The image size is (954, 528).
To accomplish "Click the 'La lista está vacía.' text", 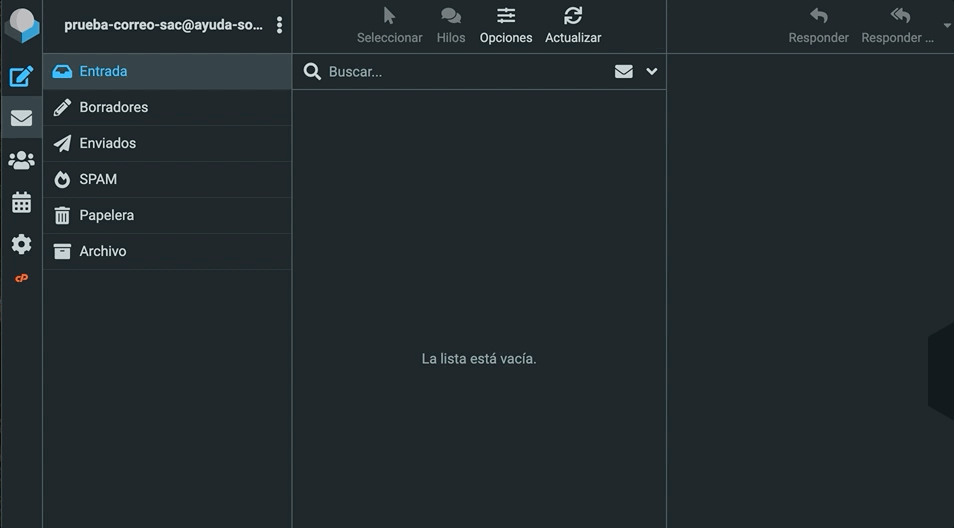I will coord(479,359).
